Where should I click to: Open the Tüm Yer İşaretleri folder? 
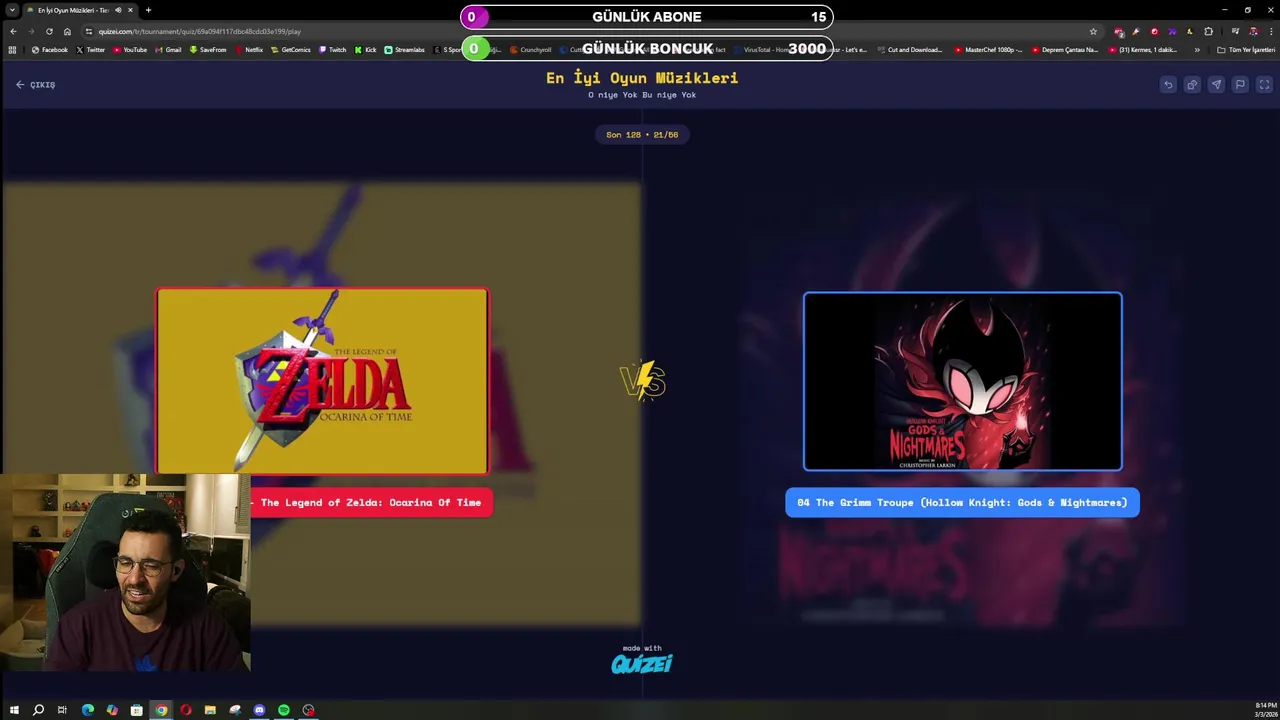(1246, 49)
